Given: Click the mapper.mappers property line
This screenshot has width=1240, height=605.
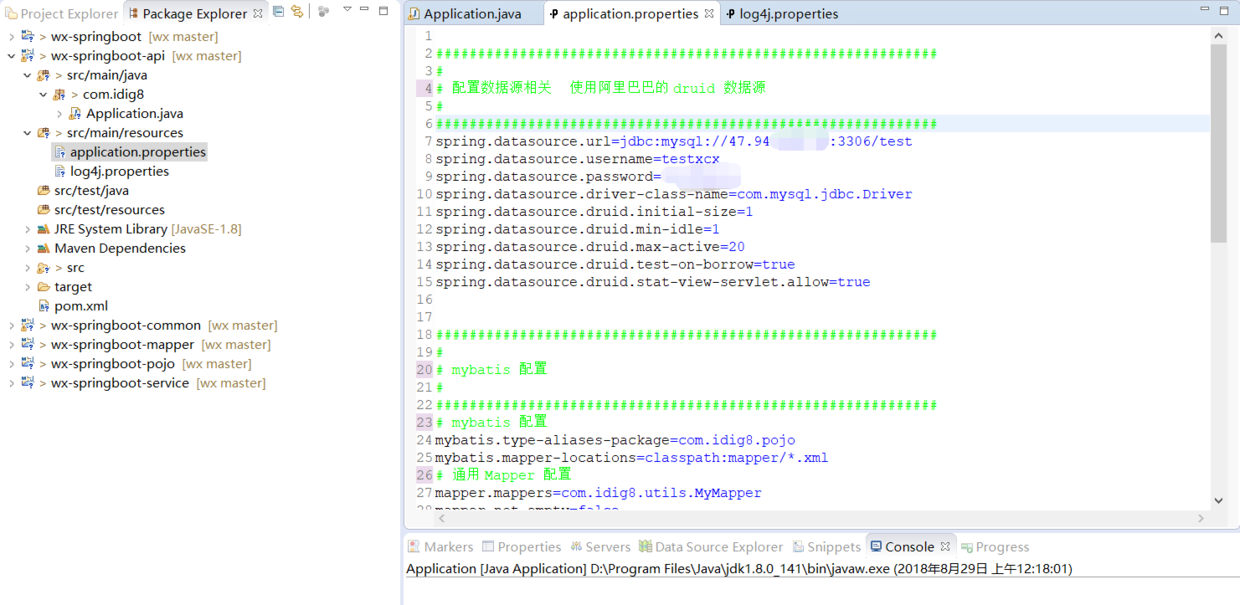Looking at the screenshot, I should point(598,493).
